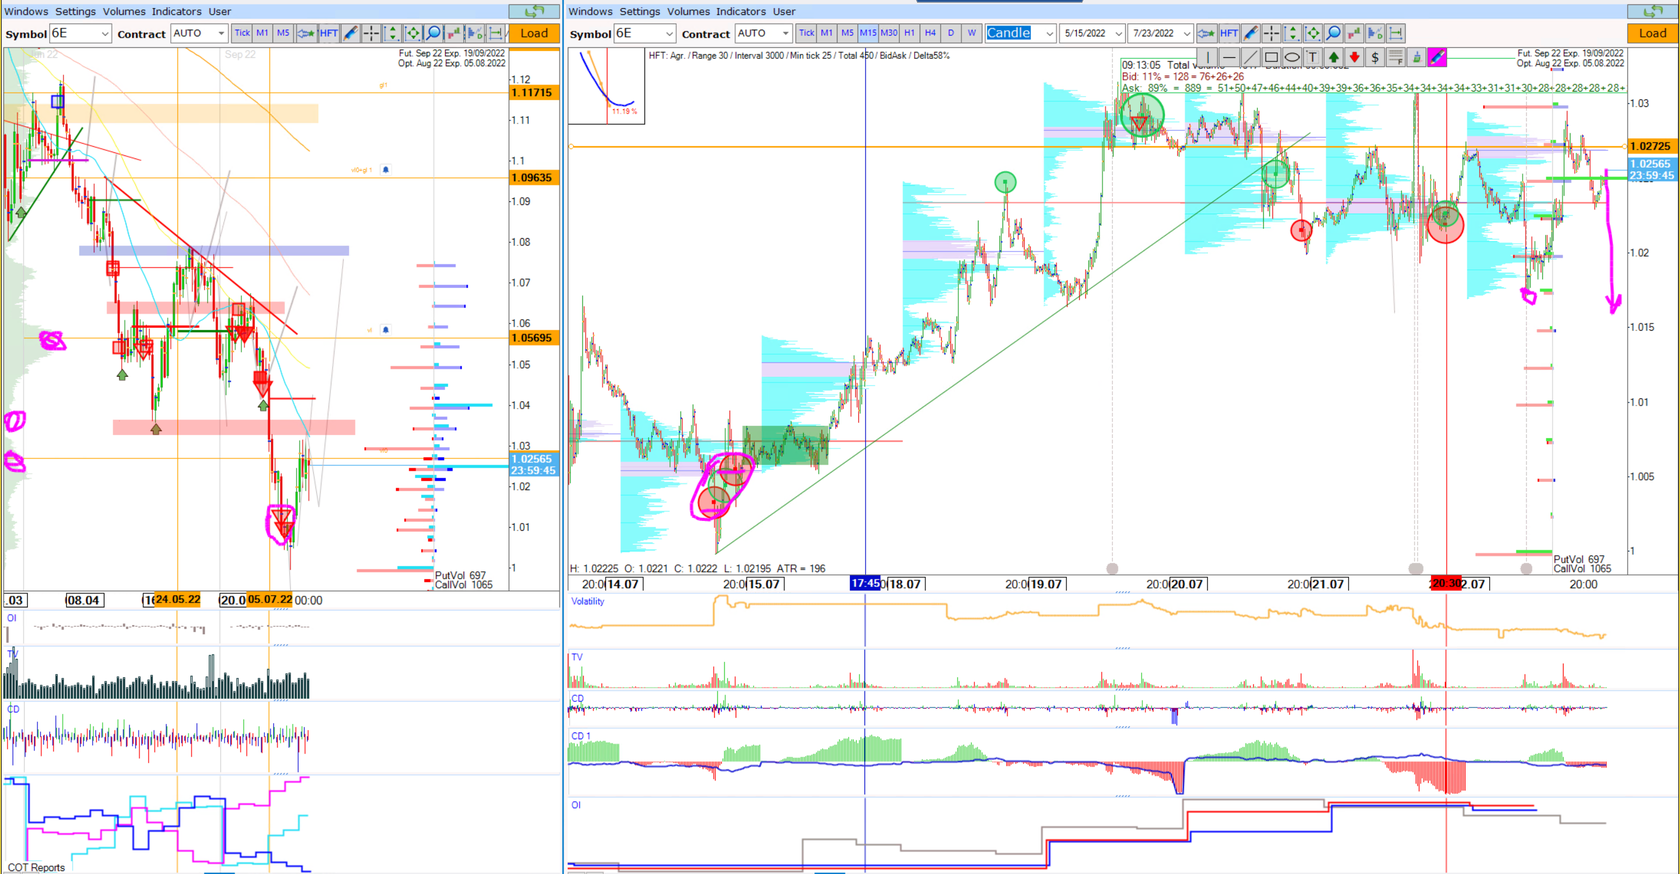Open the Indicators menu in right chart window
This screenshot has height=874, width=1680.
click(741, 11)
